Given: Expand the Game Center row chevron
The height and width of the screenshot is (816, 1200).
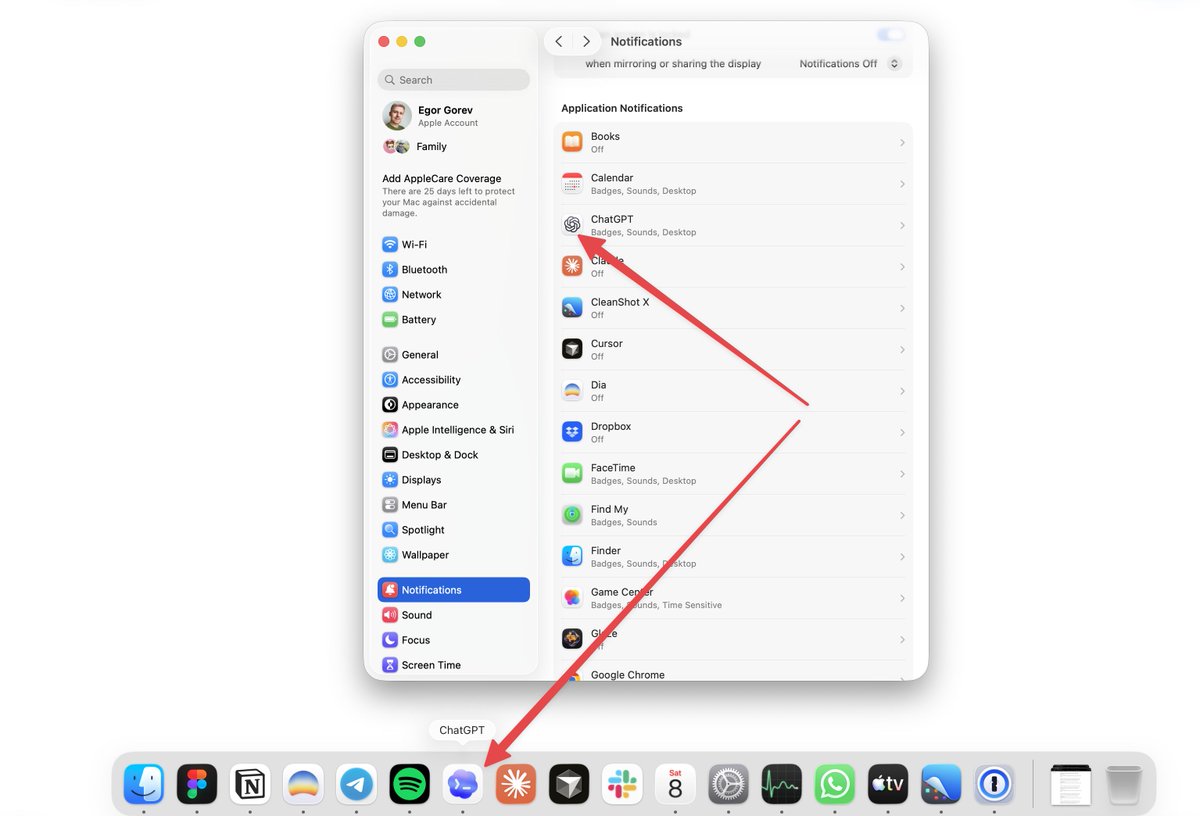Looking at the screenshot, I should click(902, 598).
